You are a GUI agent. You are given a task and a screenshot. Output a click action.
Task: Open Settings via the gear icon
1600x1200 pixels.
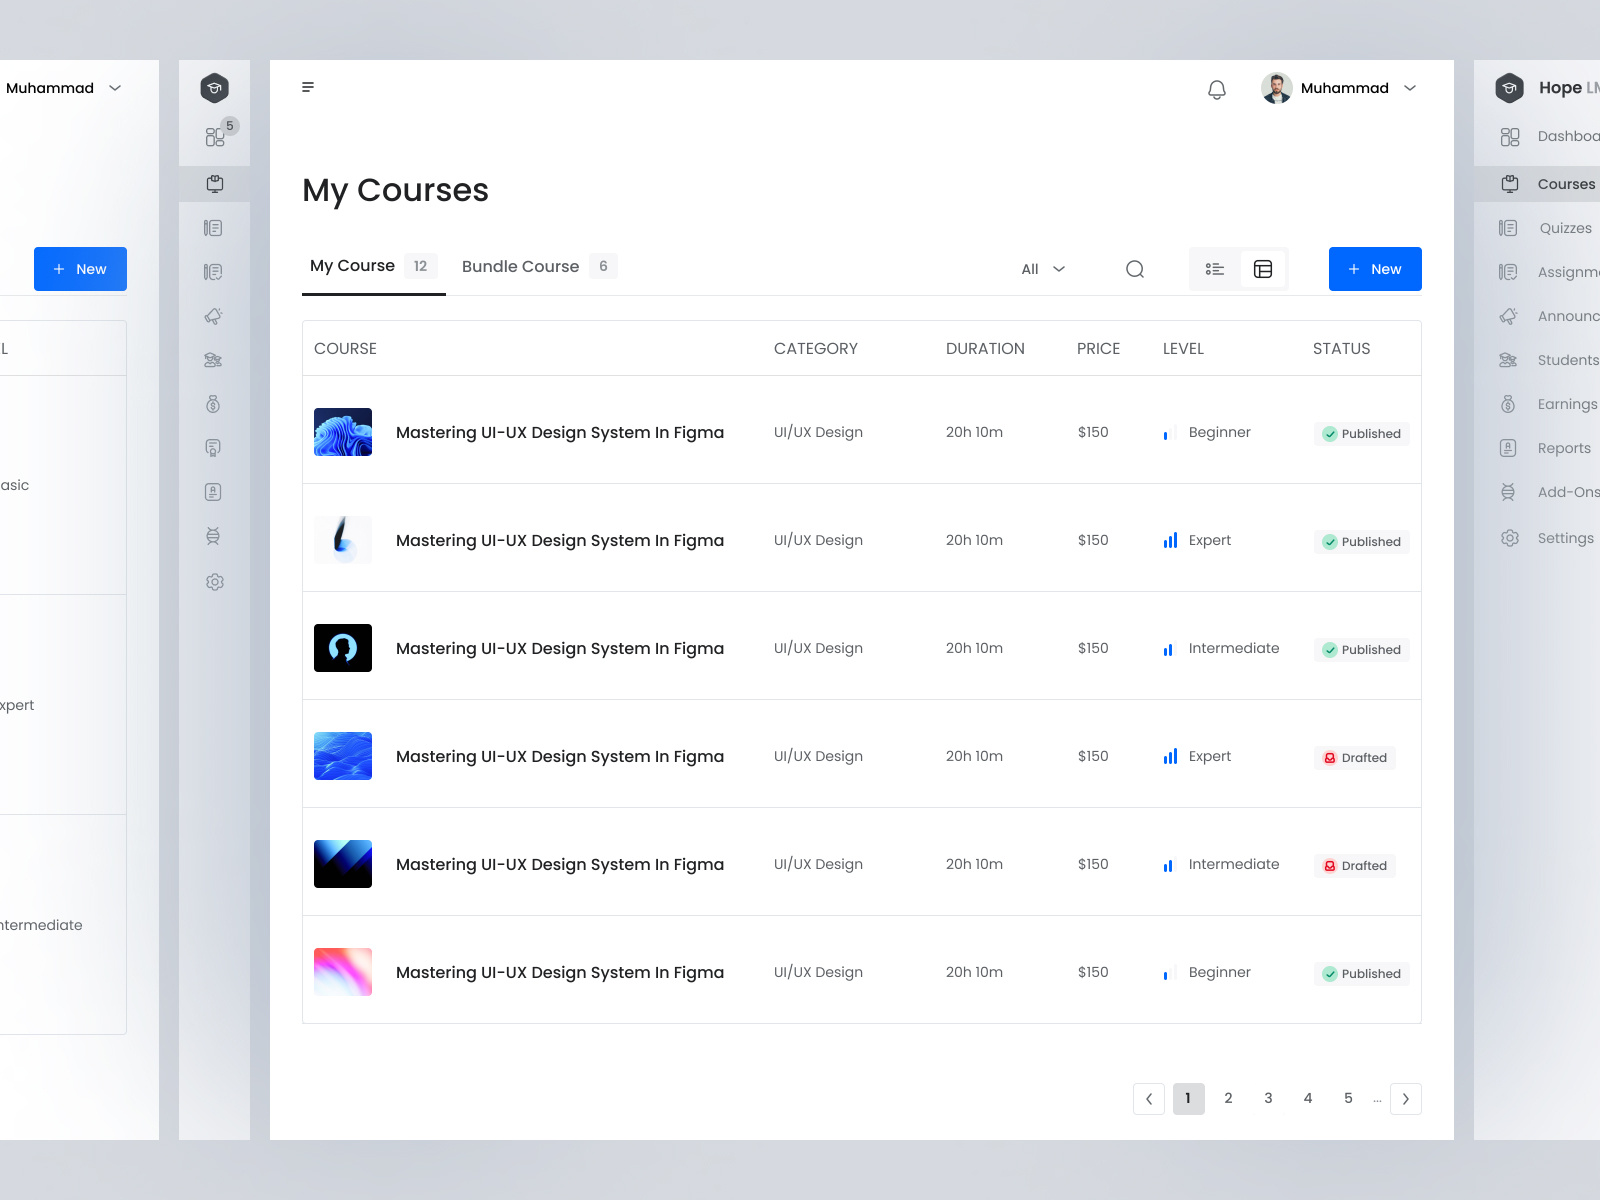[214, 581]
